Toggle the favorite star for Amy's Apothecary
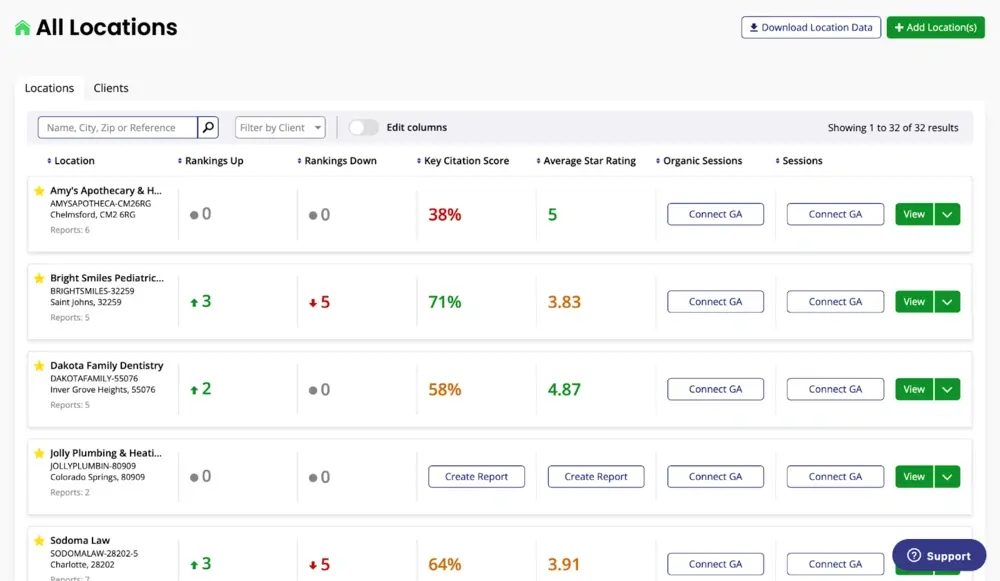The image size is (1000, 581). pos(41,190)
